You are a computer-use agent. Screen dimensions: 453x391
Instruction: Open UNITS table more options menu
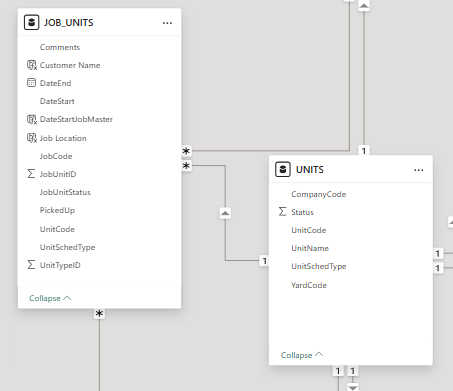(419, 170)
